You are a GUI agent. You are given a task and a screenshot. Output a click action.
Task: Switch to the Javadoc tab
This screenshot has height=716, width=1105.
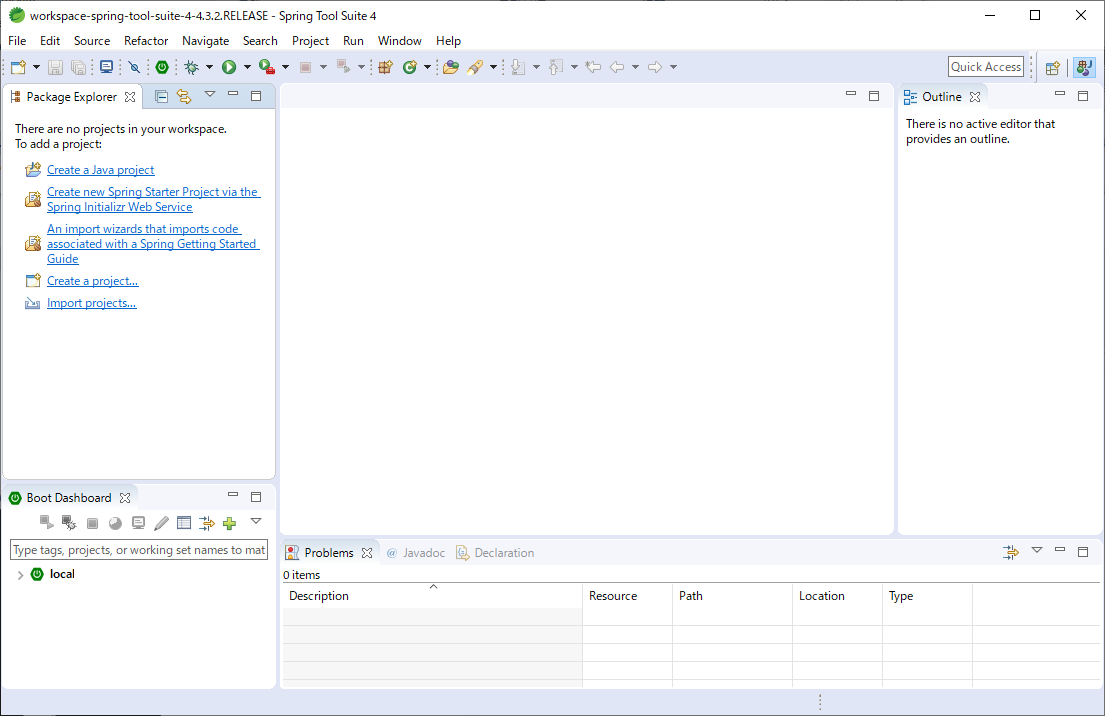416,553
